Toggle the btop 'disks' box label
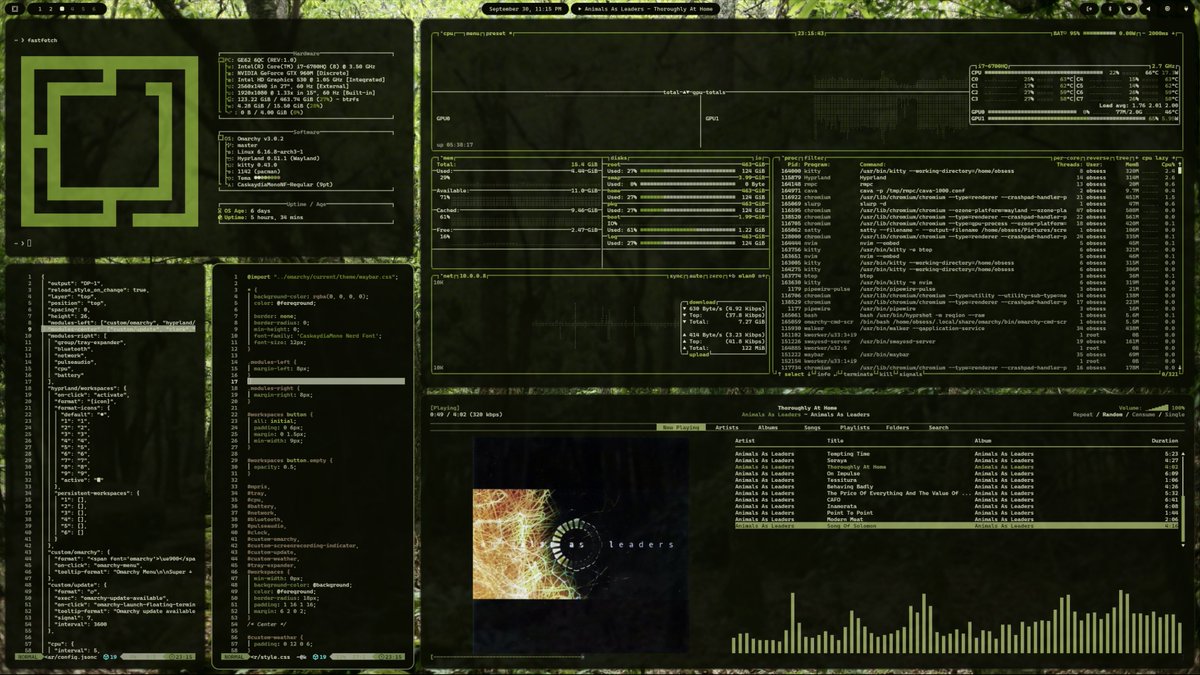The height and width of the screenshot is (675, 1200). point(619,158)
